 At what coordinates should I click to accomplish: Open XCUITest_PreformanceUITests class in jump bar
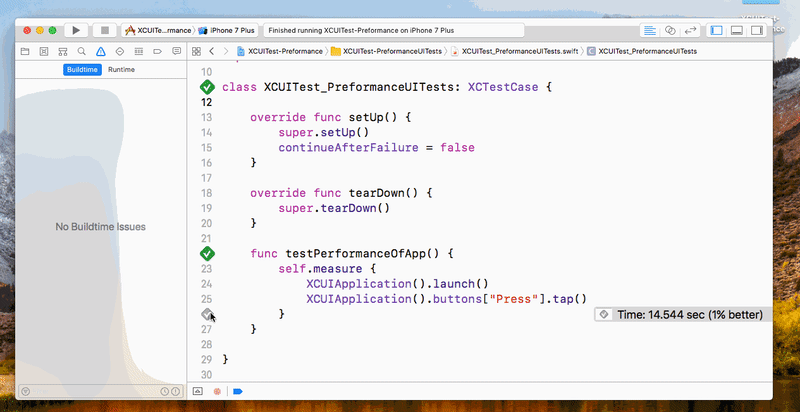pos(642,51)
